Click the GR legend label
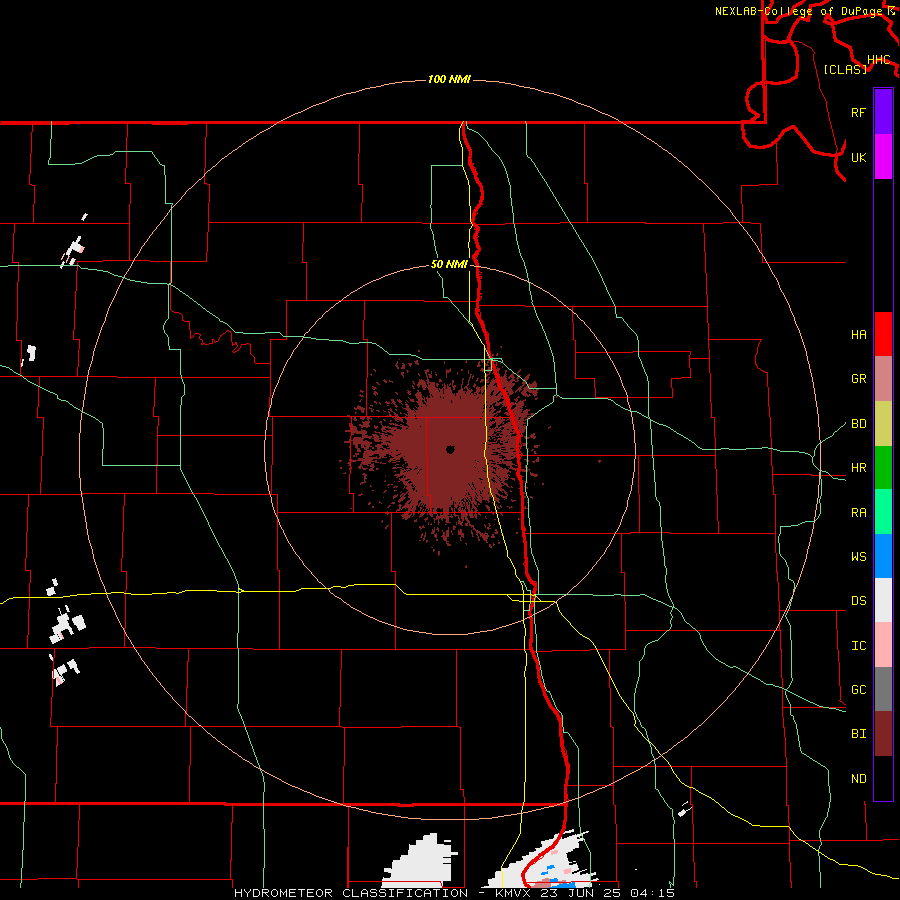Screen dimensions: 900x900 [x=858, y=379]
